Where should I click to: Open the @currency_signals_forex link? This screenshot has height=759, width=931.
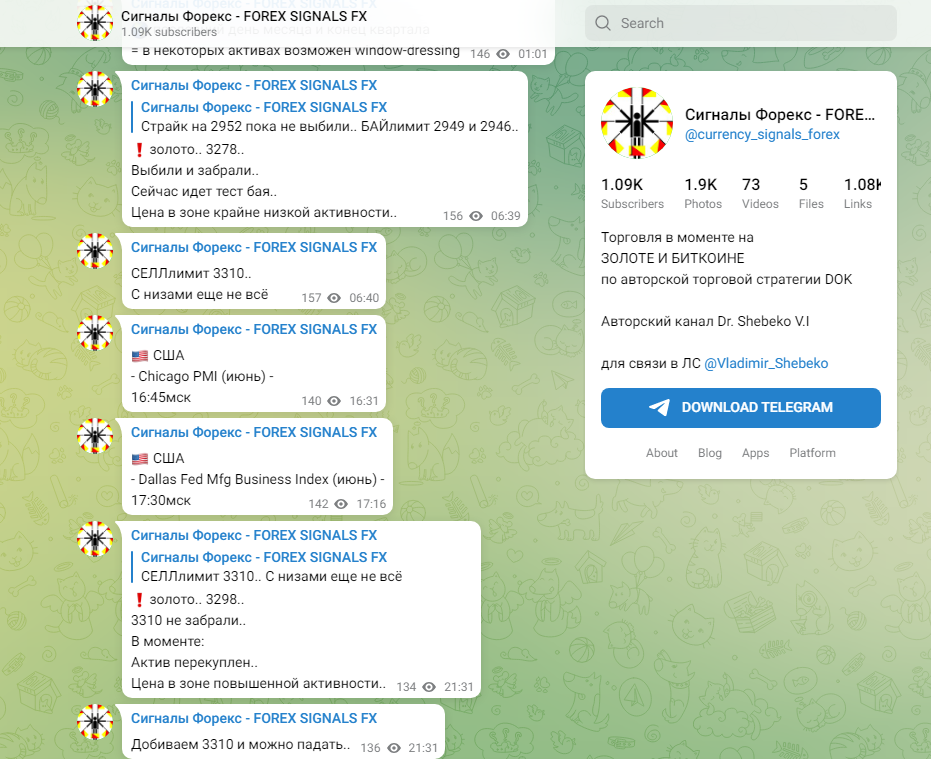click(x=762, y=134)
